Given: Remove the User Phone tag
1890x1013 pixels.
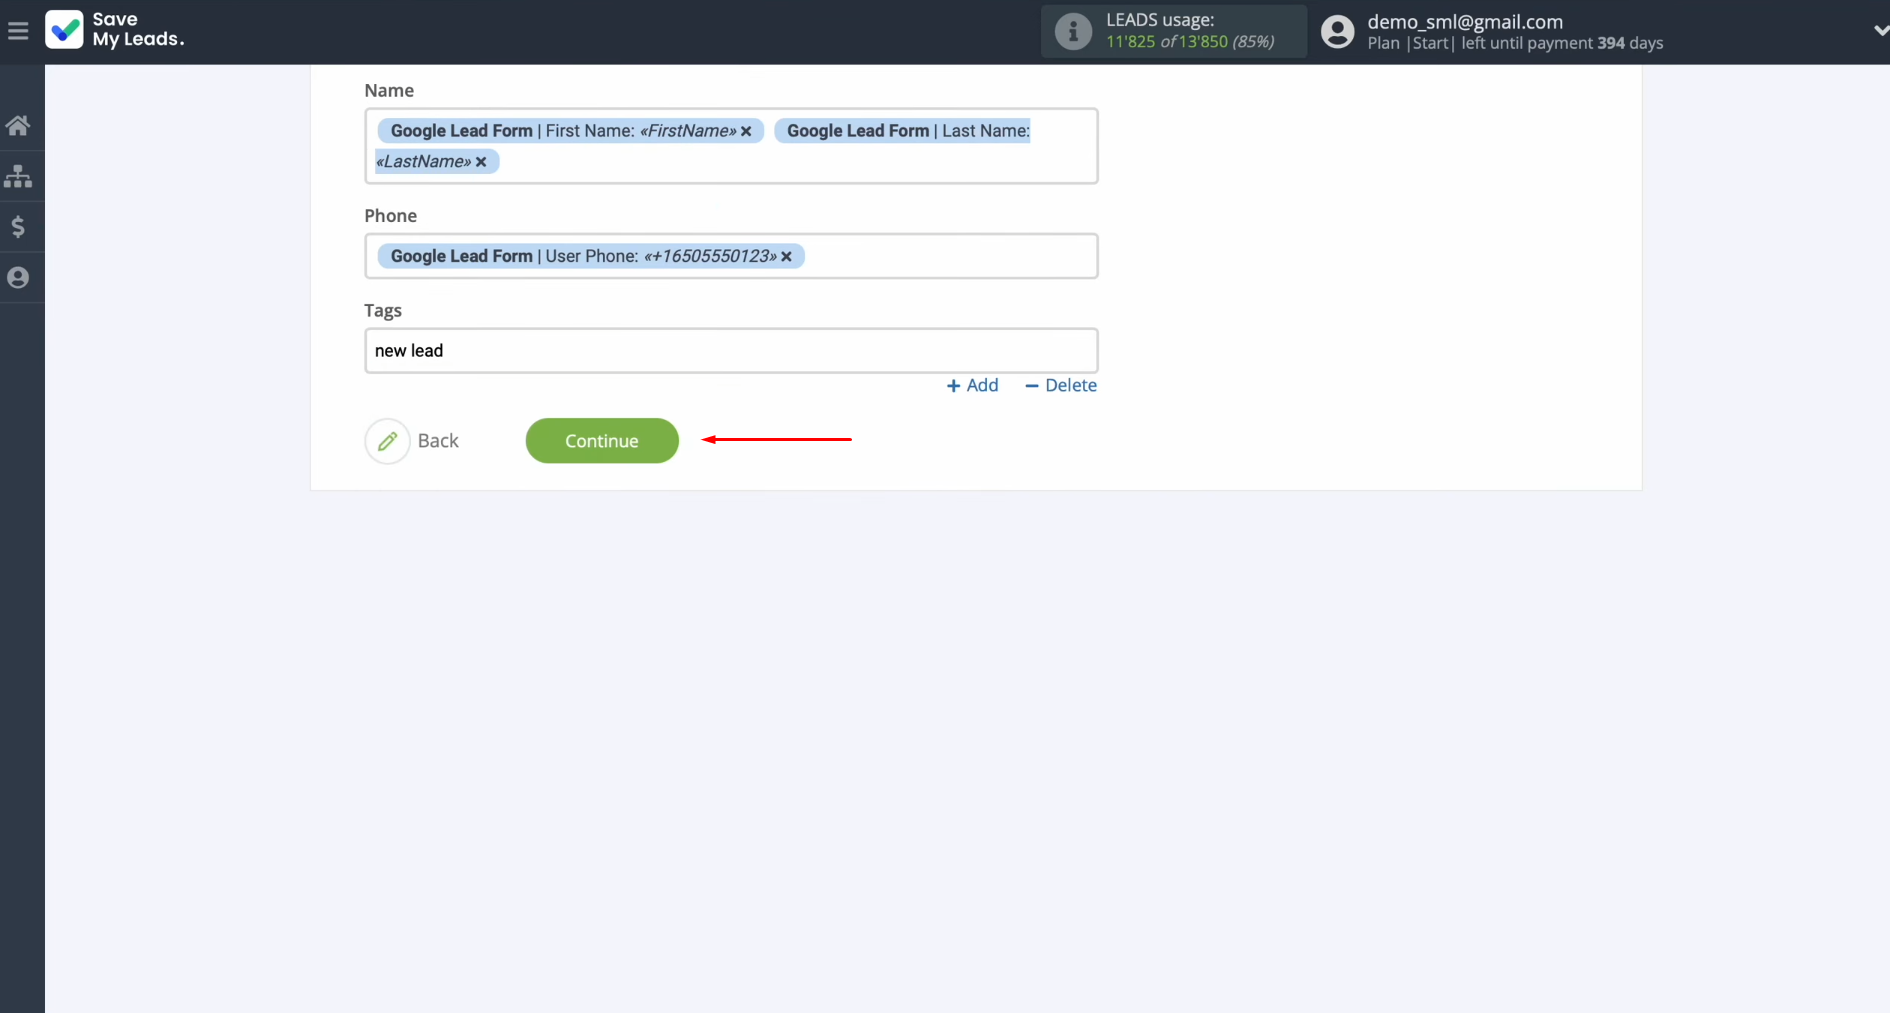Looking at the screenshot, I should tap(787, 257).
